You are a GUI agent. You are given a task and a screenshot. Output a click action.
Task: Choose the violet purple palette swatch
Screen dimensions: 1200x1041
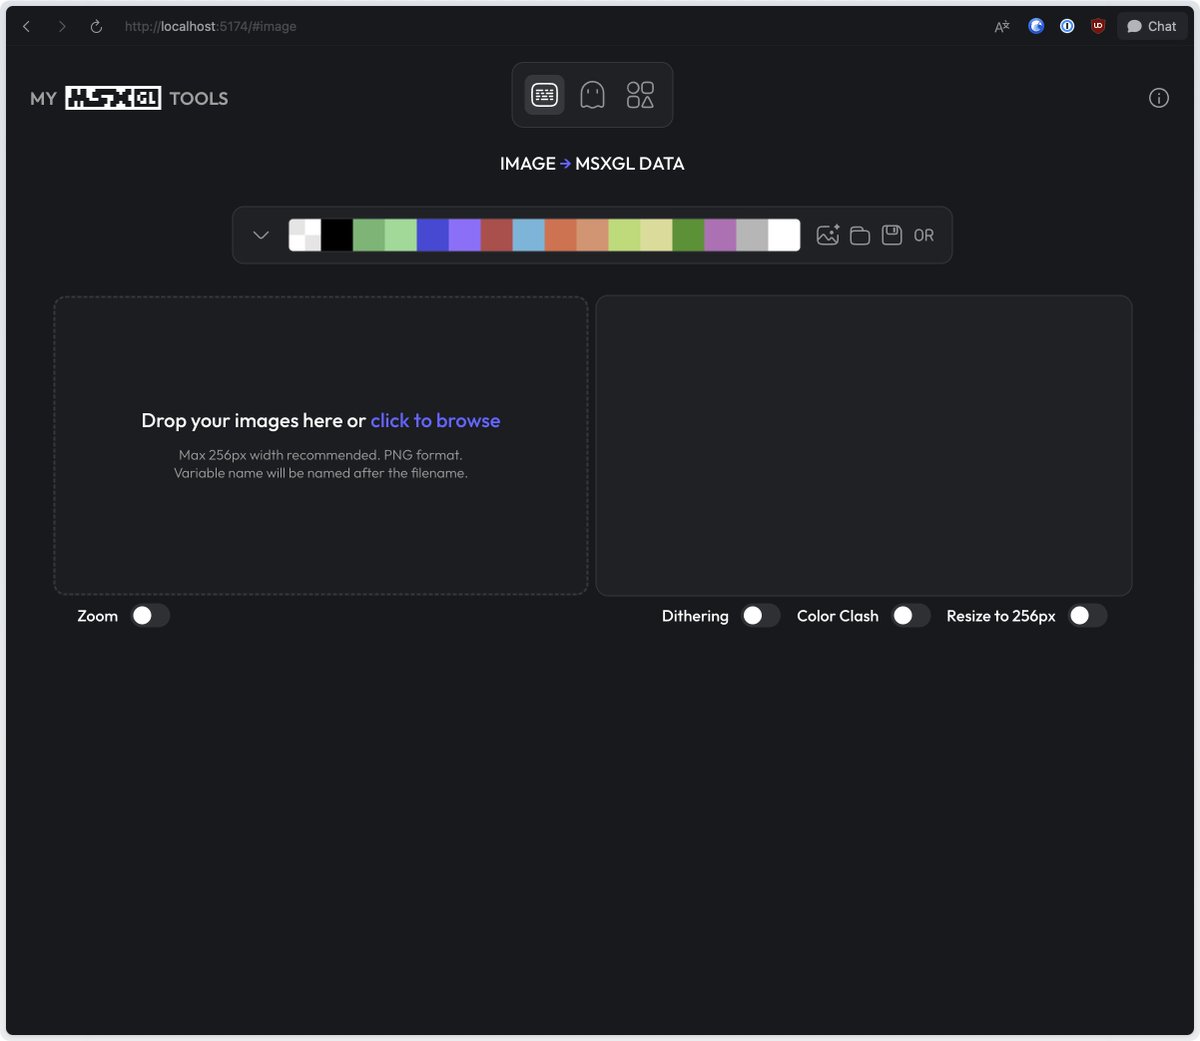[x=465, y=235]
